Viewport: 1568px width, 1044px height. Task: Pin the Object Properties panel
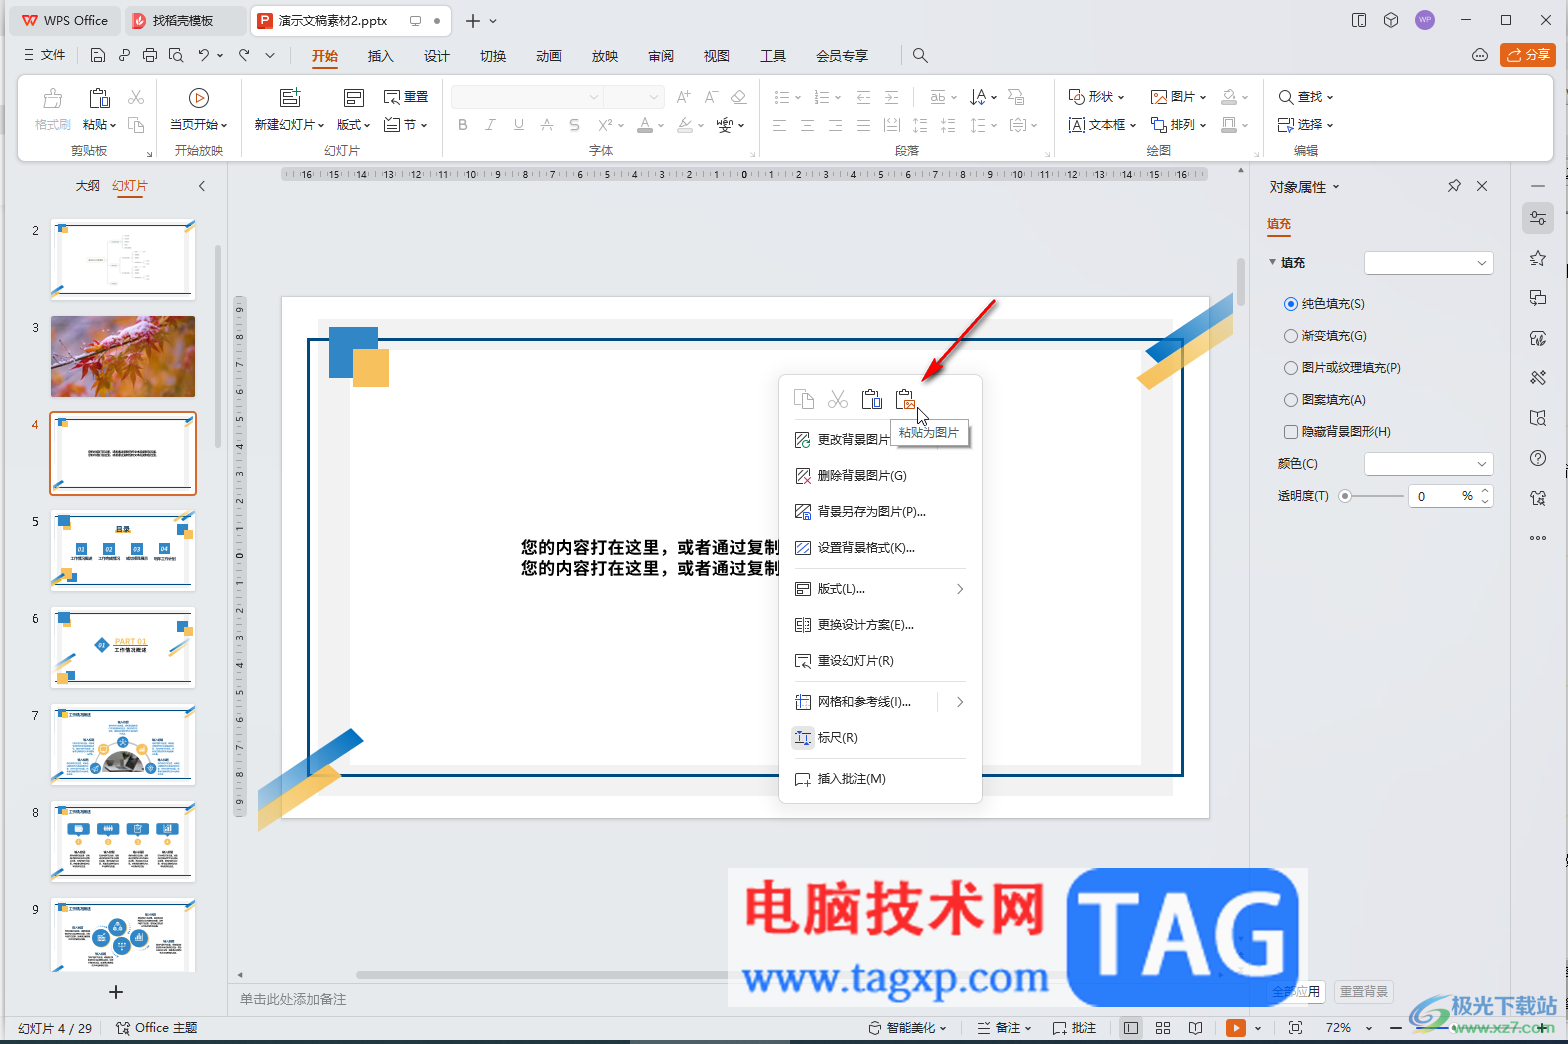pyautogui.click(x=1454, y=186)
